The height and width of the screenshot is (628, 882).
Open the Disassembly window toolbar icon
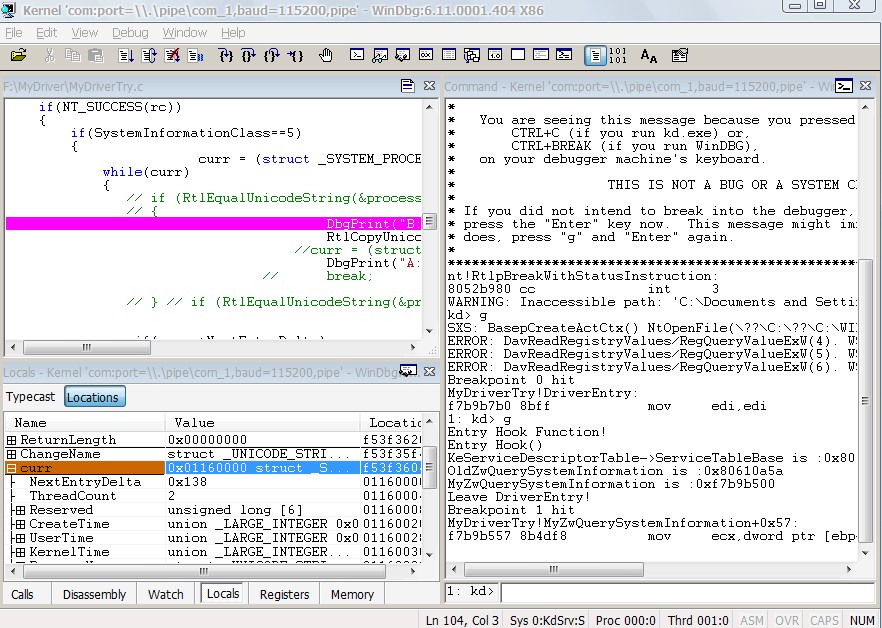point(495,55)
